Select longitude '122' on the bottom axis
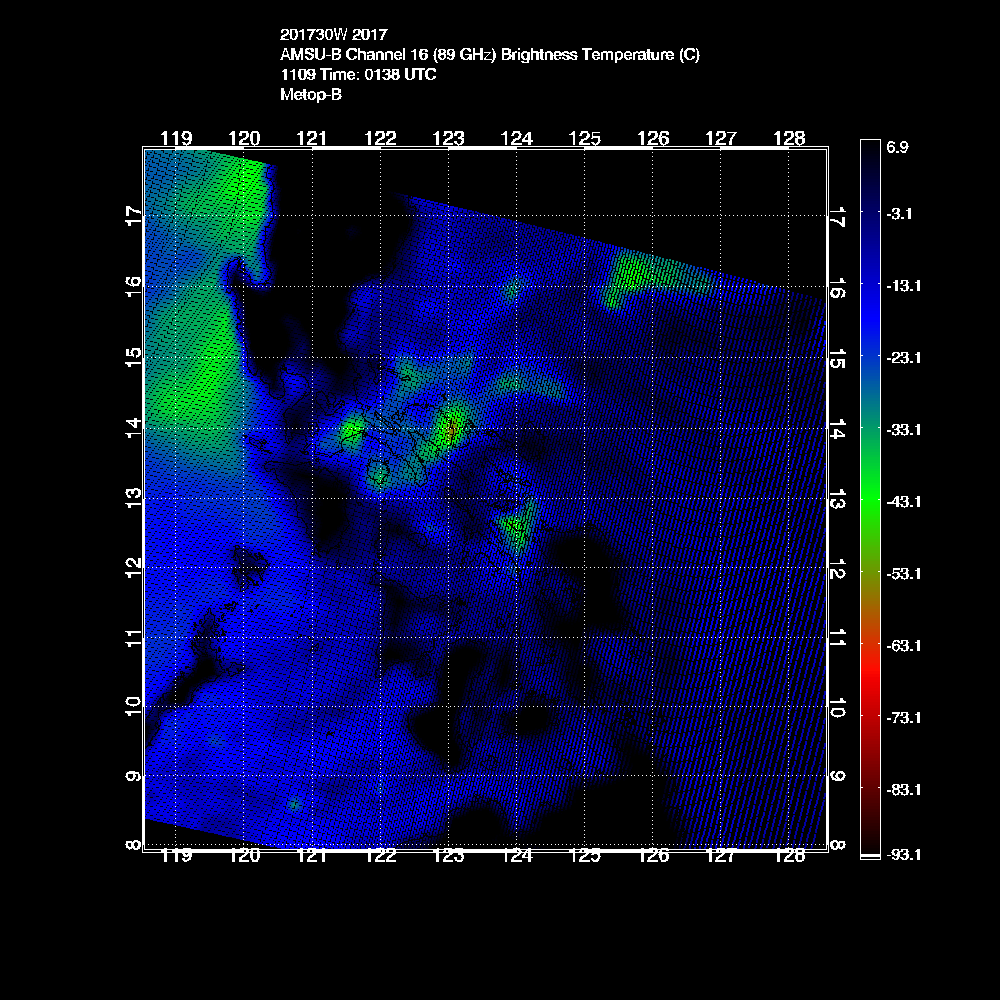This screenshot has height=1000, width=1000. [381, 856]
